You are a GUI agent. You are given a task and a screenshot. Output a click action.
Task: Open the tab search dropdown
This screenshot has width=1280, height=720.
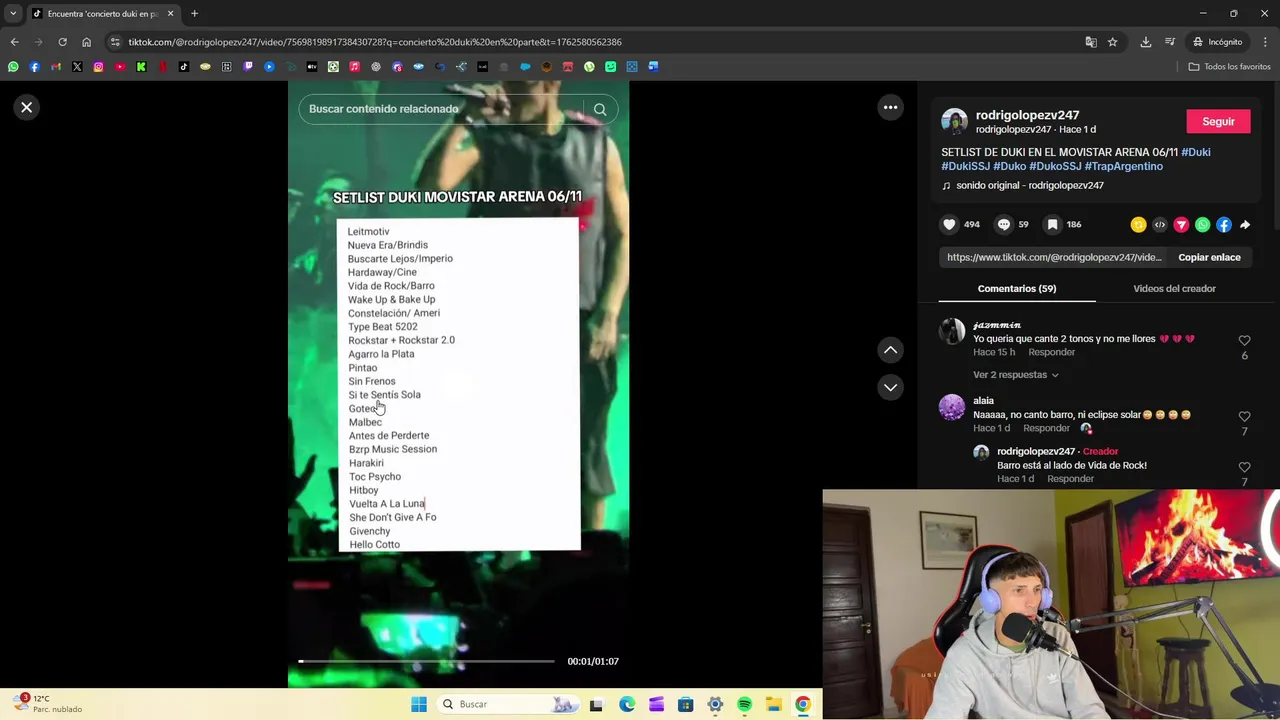pos(13,14)
